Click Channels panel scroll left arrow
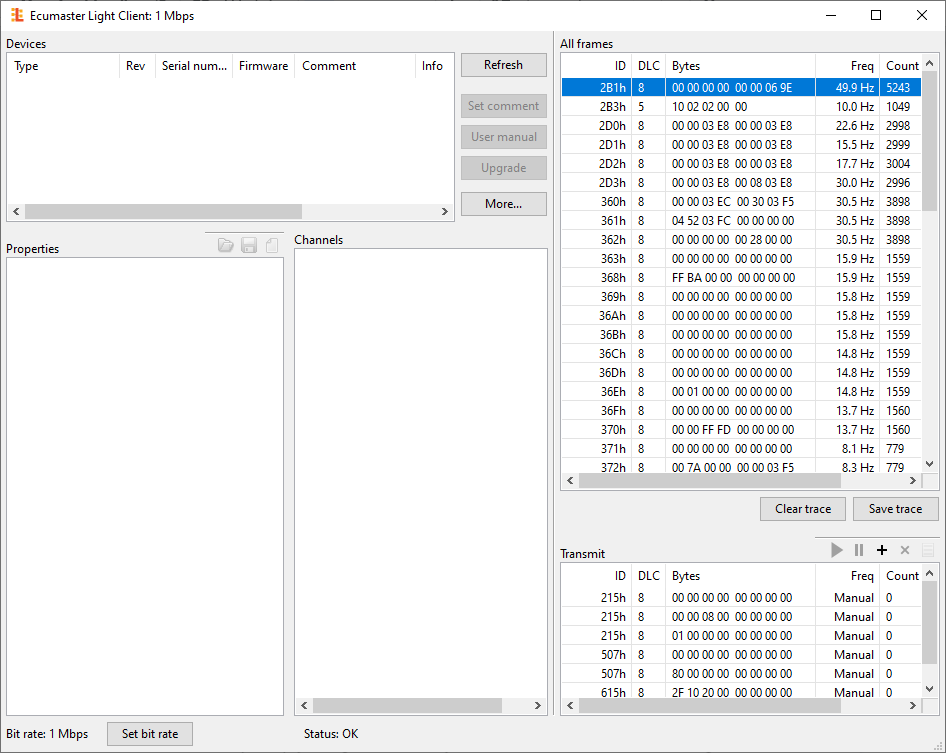946x753 pixels. [304, 705]
